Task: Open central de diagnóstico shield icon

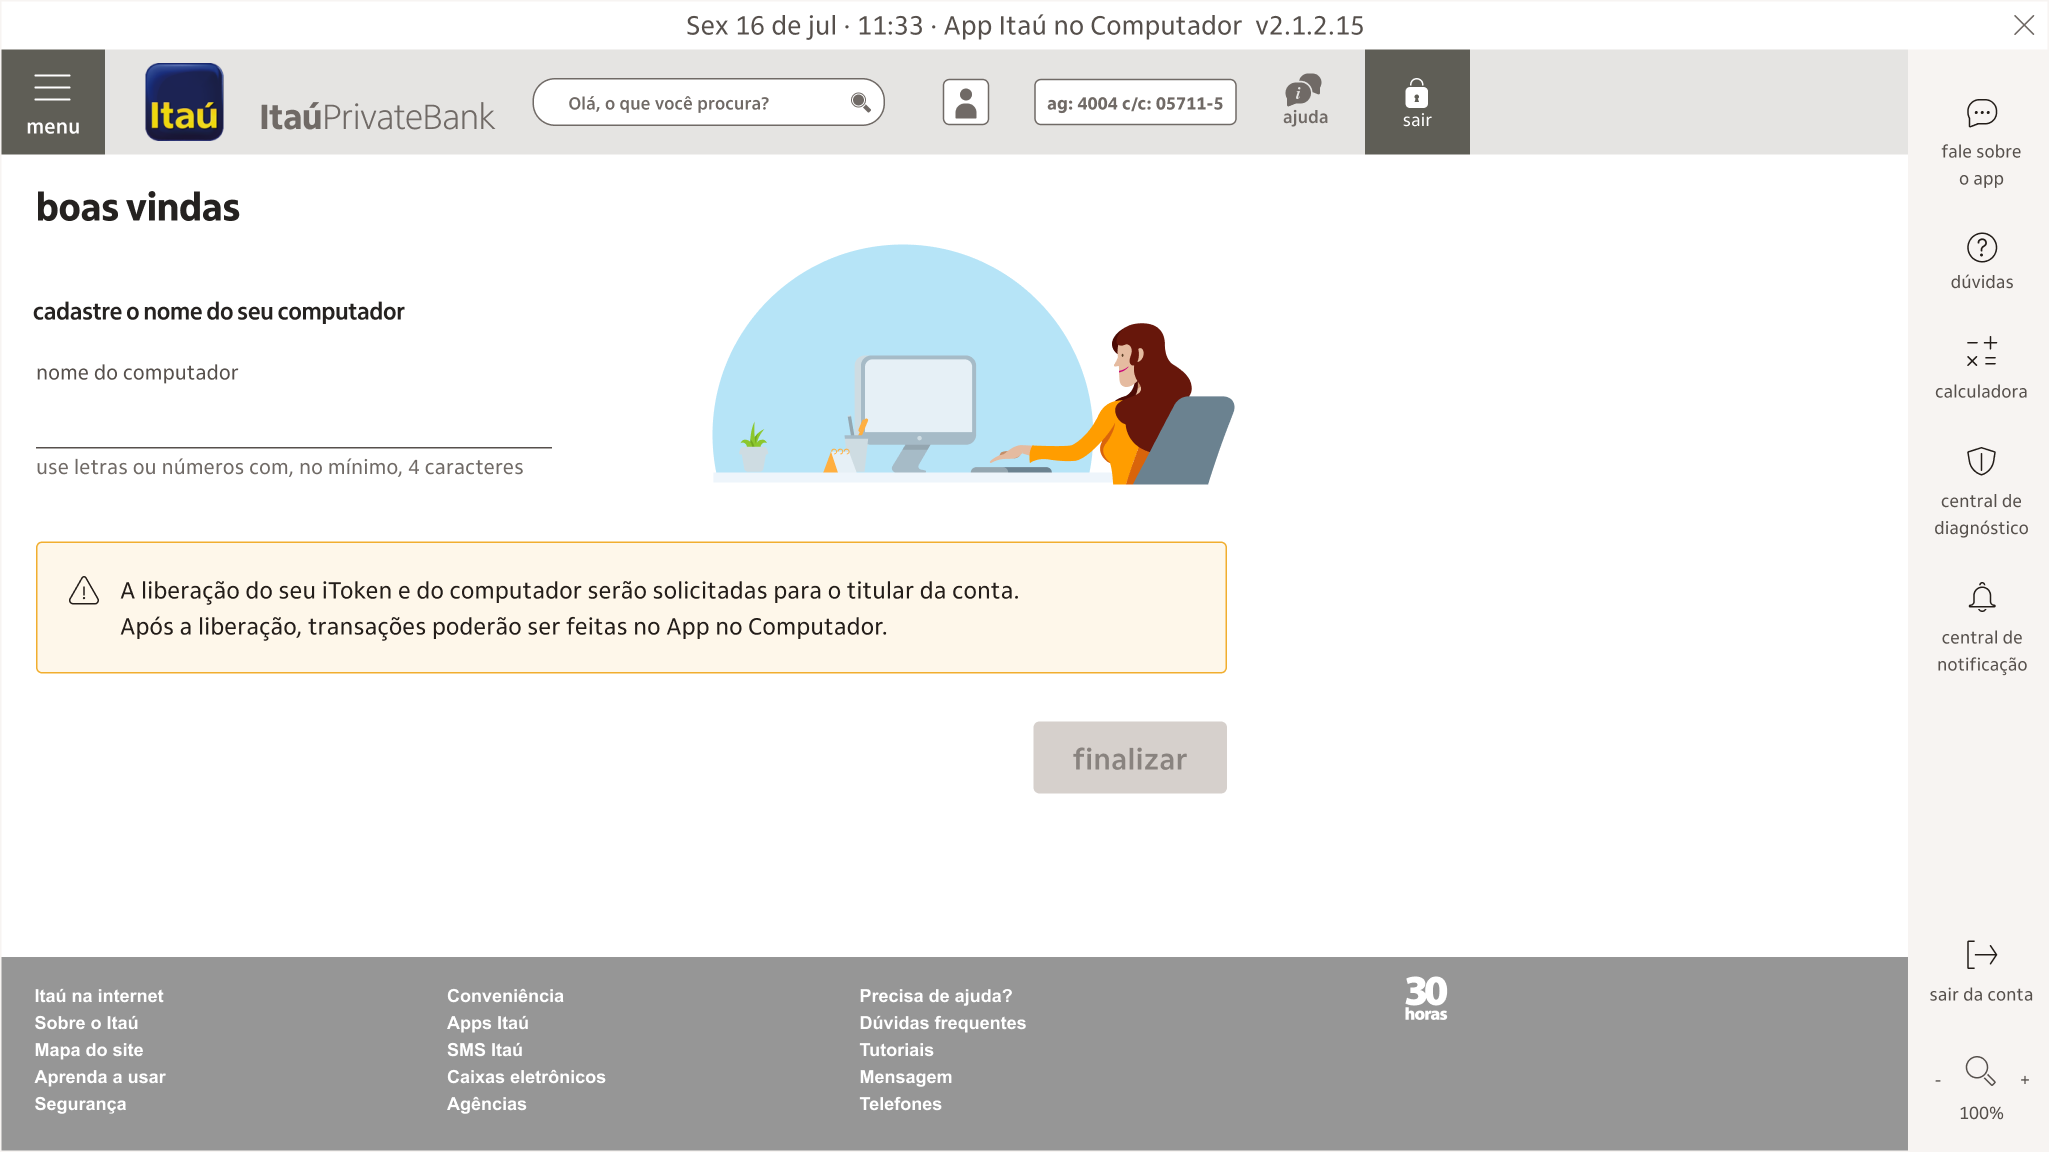Action: (1981, 461)
